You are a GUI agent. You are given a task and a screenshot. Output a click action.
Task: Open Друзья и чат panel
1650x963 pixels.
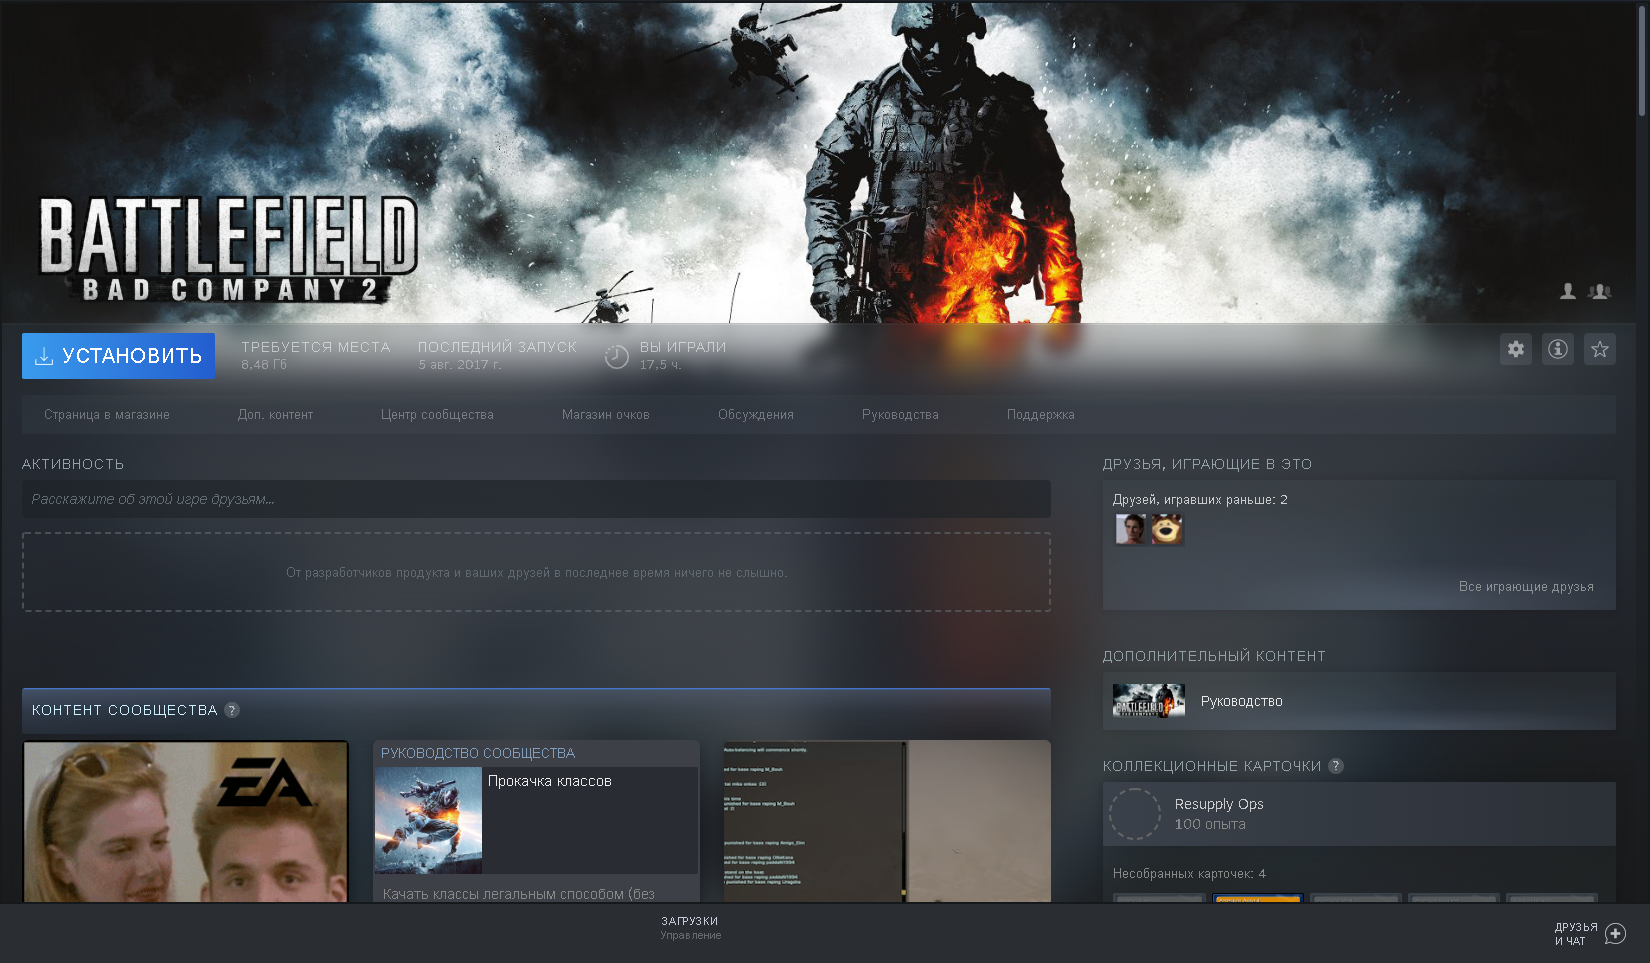click(1576, 934)
